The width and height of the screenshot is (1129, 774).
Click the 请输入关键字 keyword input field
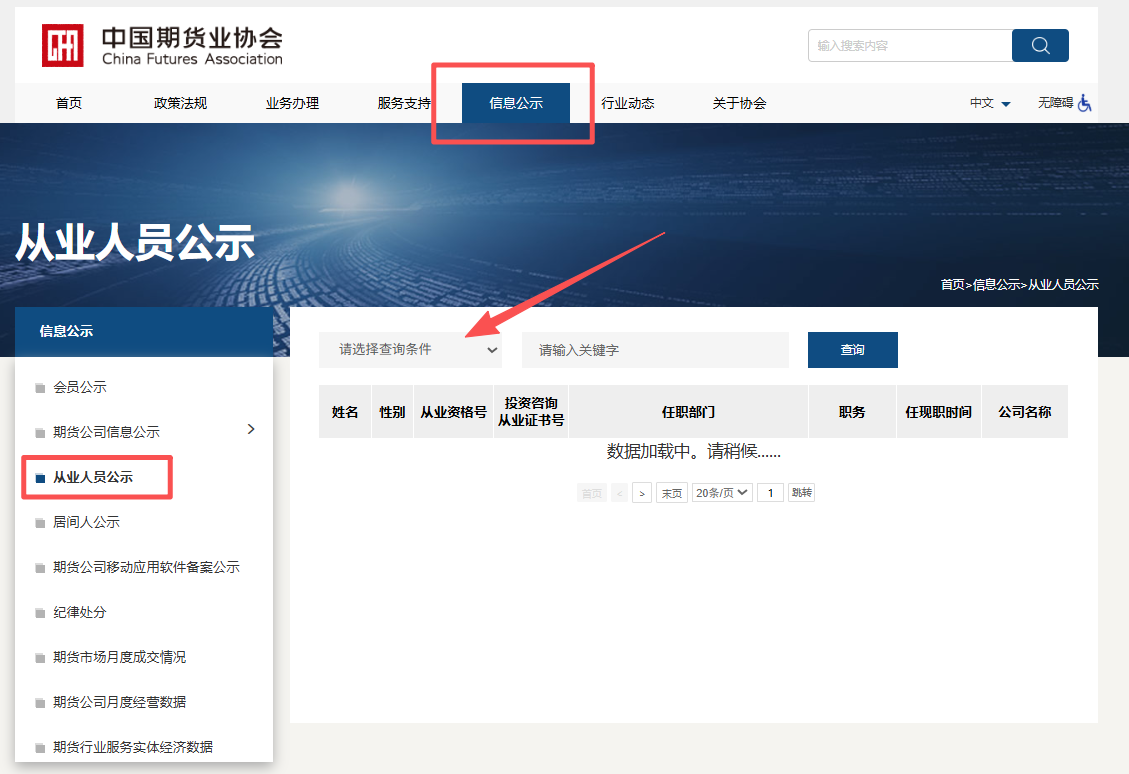pos(655,350)
